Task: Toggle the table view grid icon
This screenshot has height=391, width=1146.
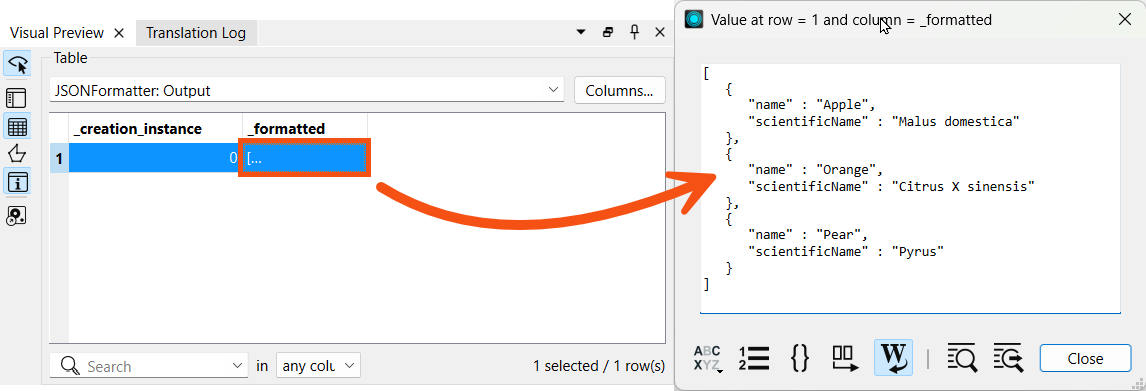Action: pos(18,126)
